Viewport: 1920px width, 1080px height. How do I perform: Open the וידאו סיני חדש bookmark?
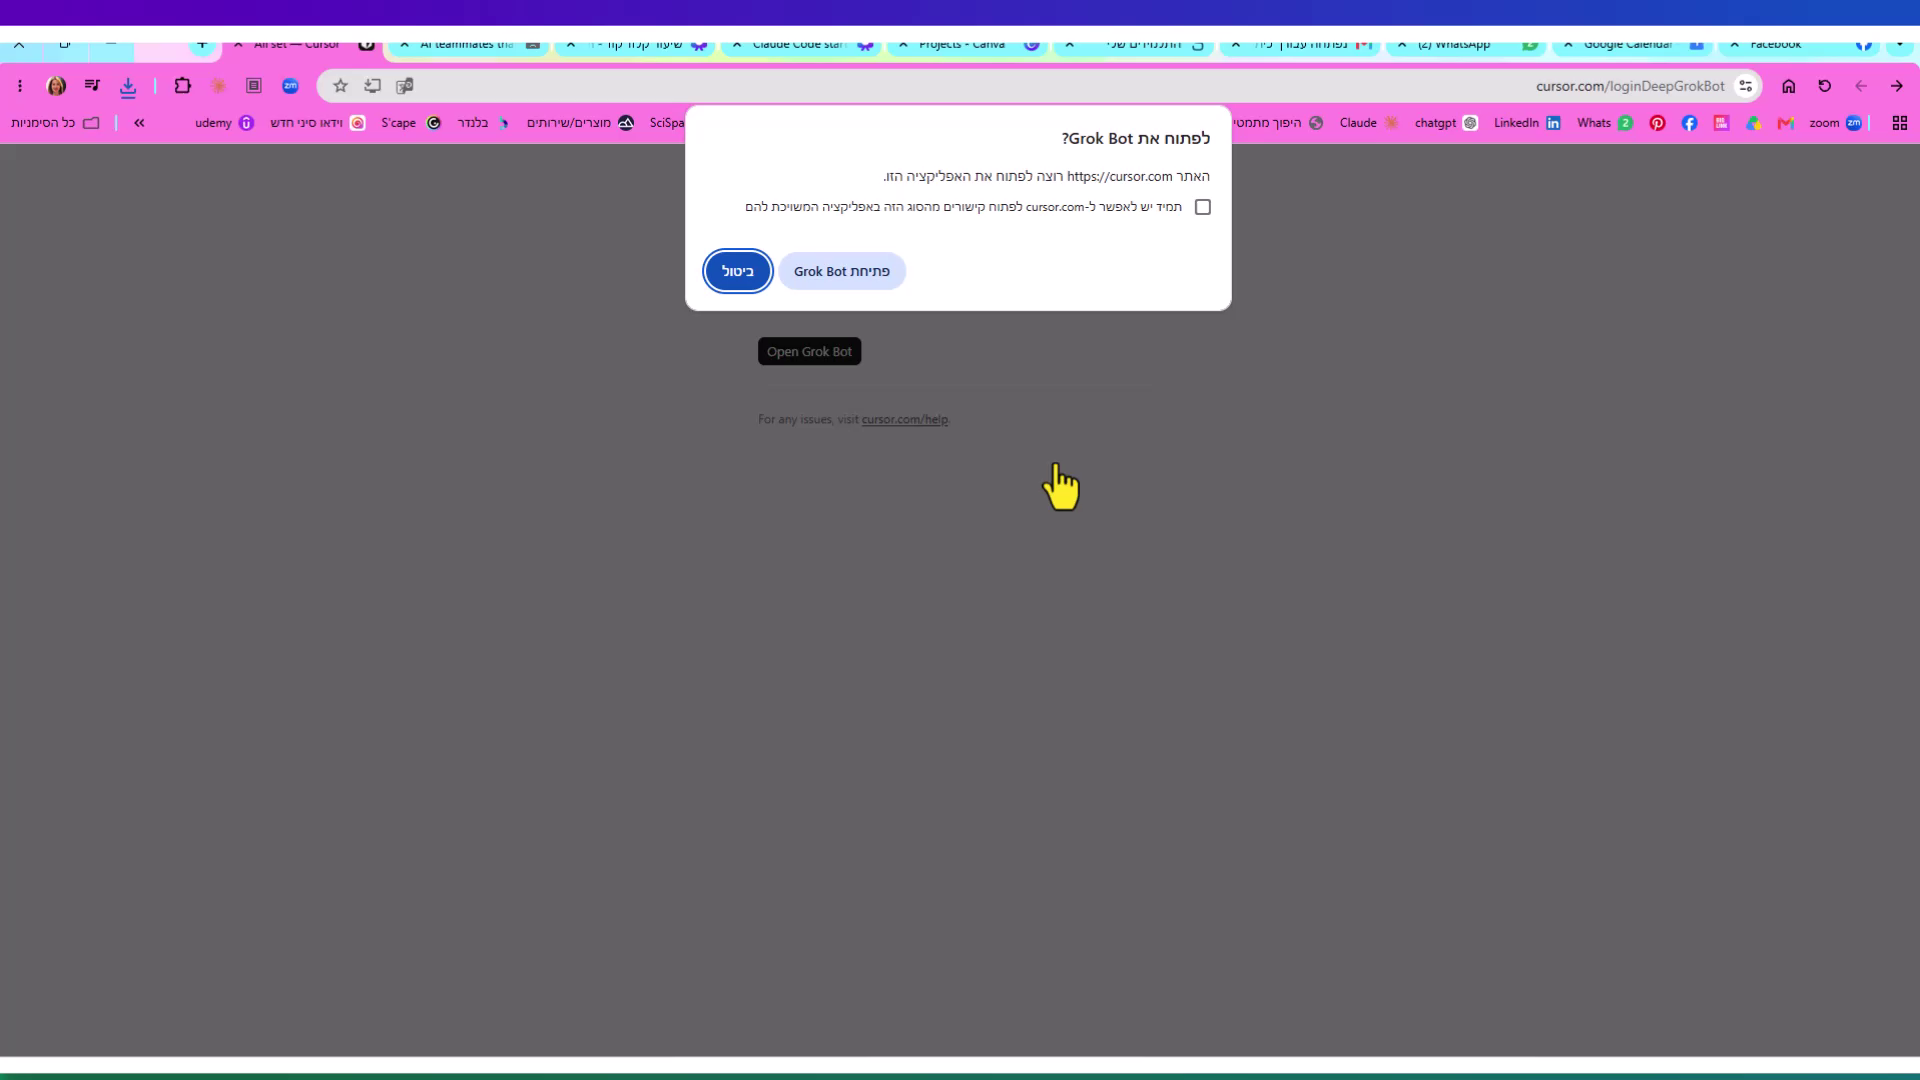(x=318, y=123)
